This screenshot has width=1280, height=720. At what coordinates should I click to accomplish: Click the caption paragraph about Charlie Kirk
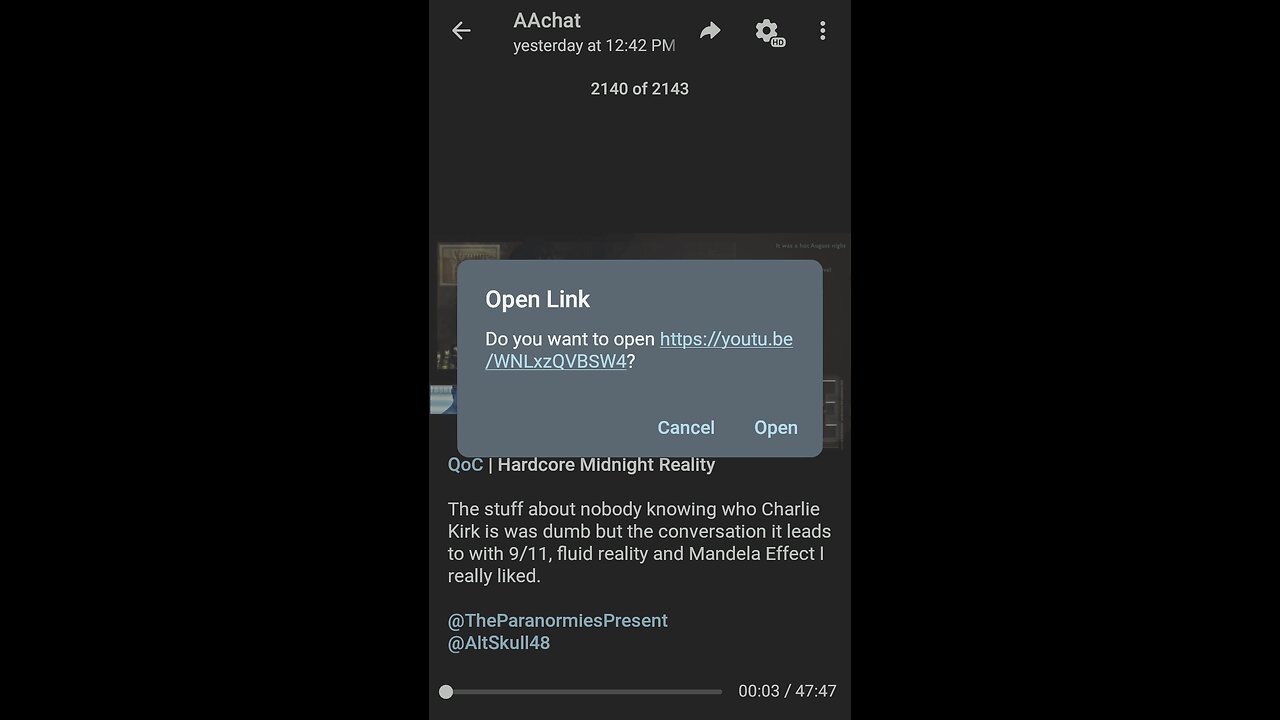point(640,542)
